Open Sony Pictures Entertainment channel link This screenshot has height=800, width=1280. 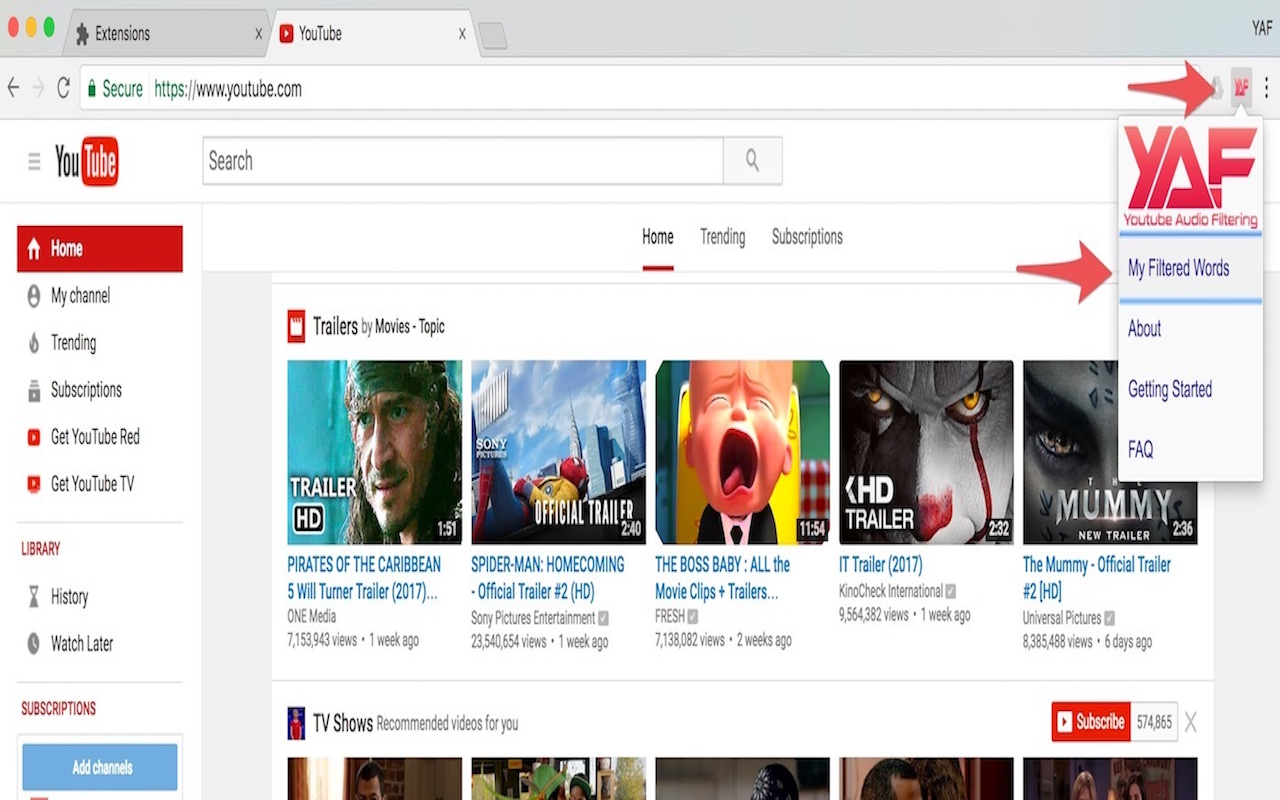(x=533, y=618)
